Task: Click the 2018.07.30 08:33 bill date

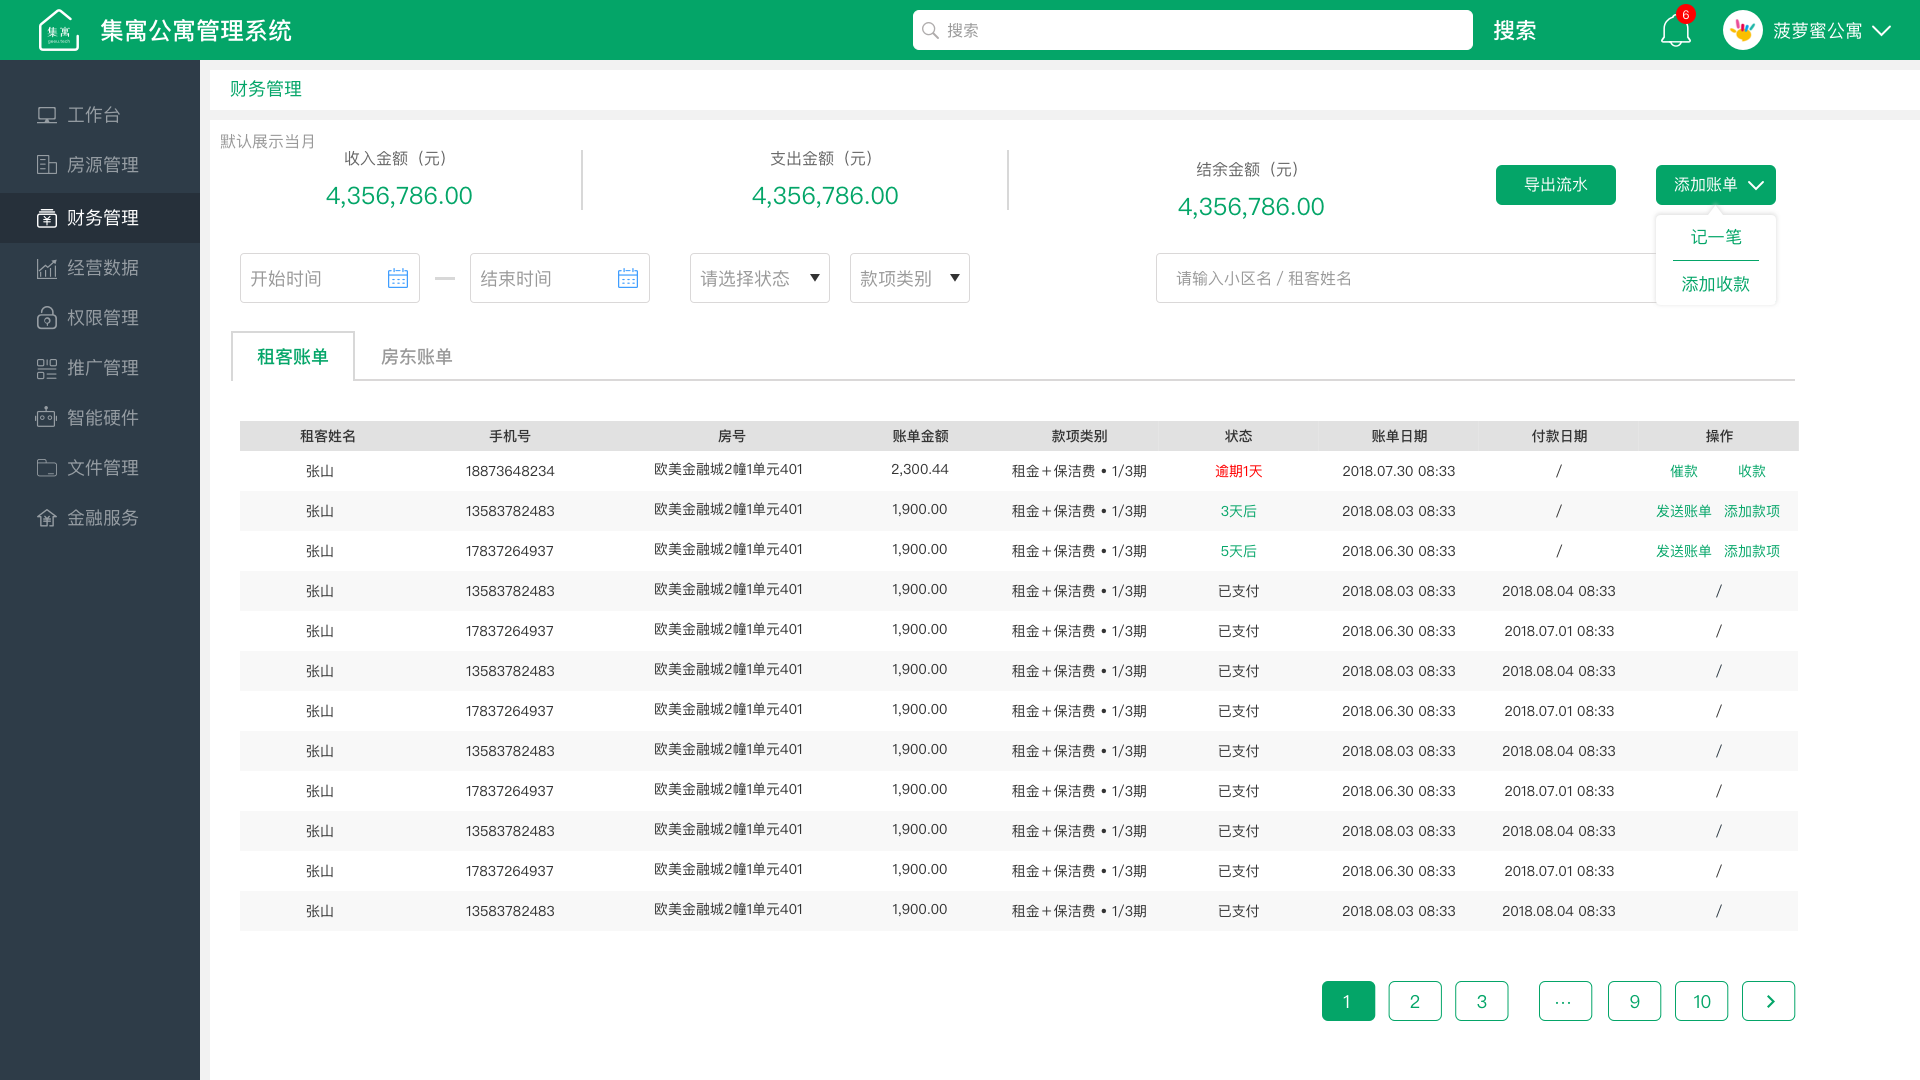Action: pos(1399,471)
